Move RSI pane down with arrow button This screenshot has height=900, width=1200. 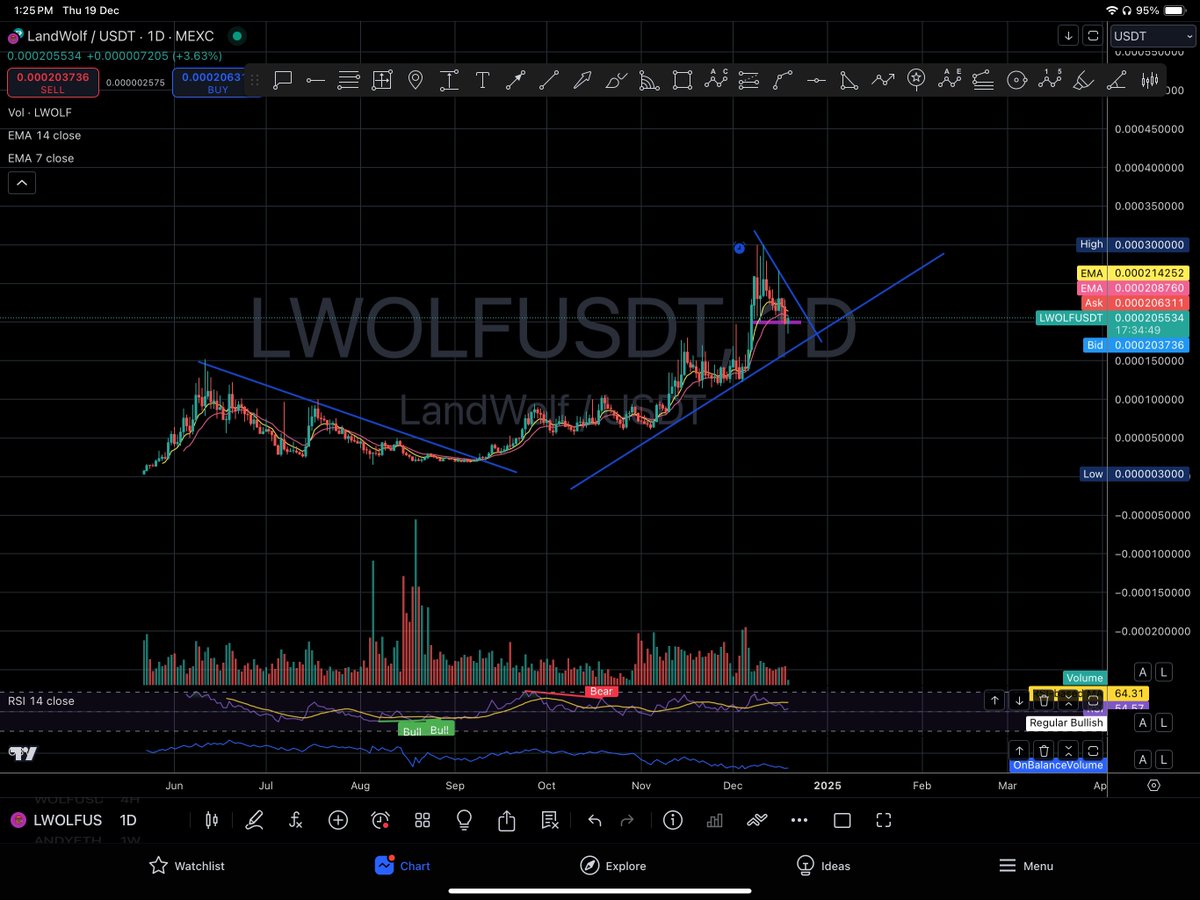(1019, 700)
